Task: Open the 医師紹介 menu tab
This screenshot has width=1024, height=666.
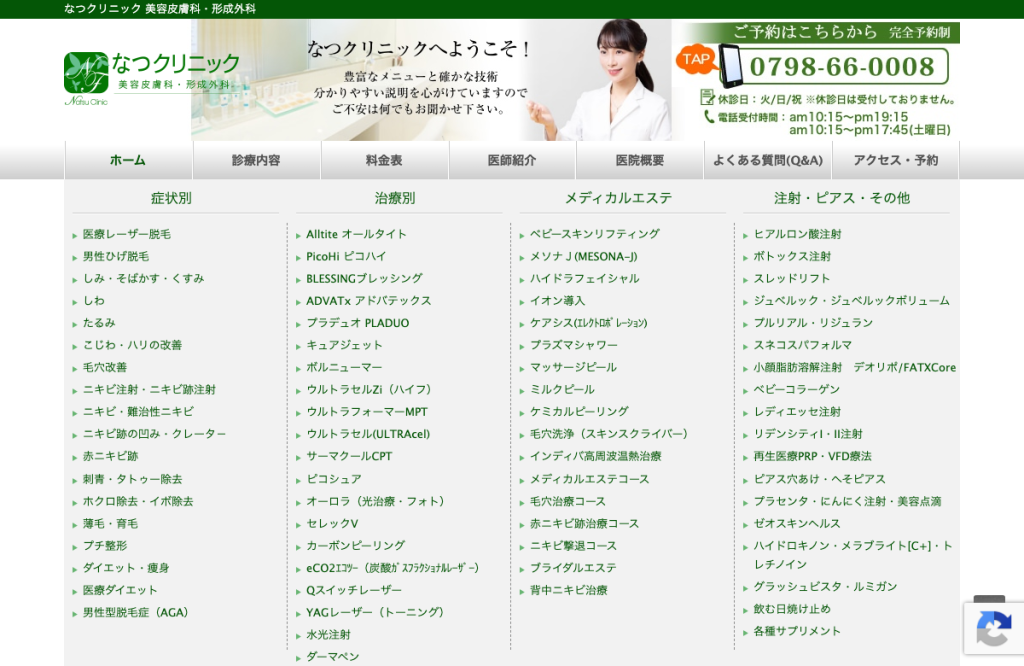Action: coord(512,160)
